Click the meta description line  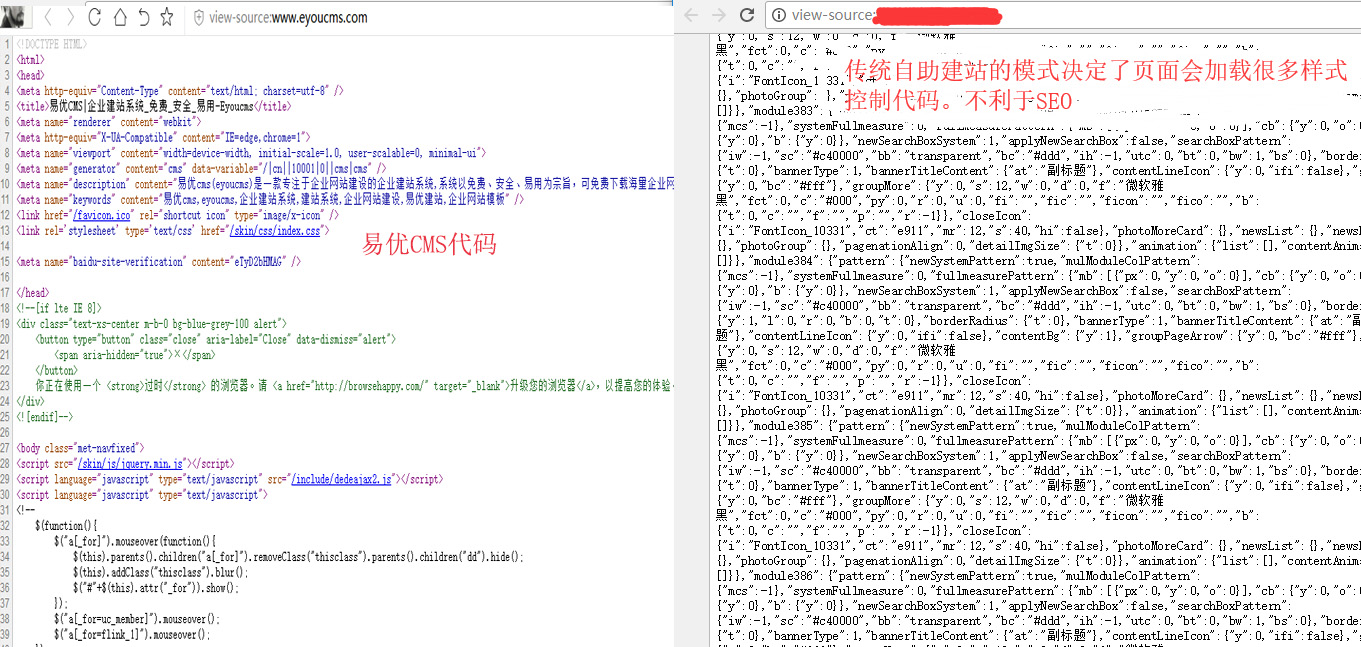tap(345, 184)
